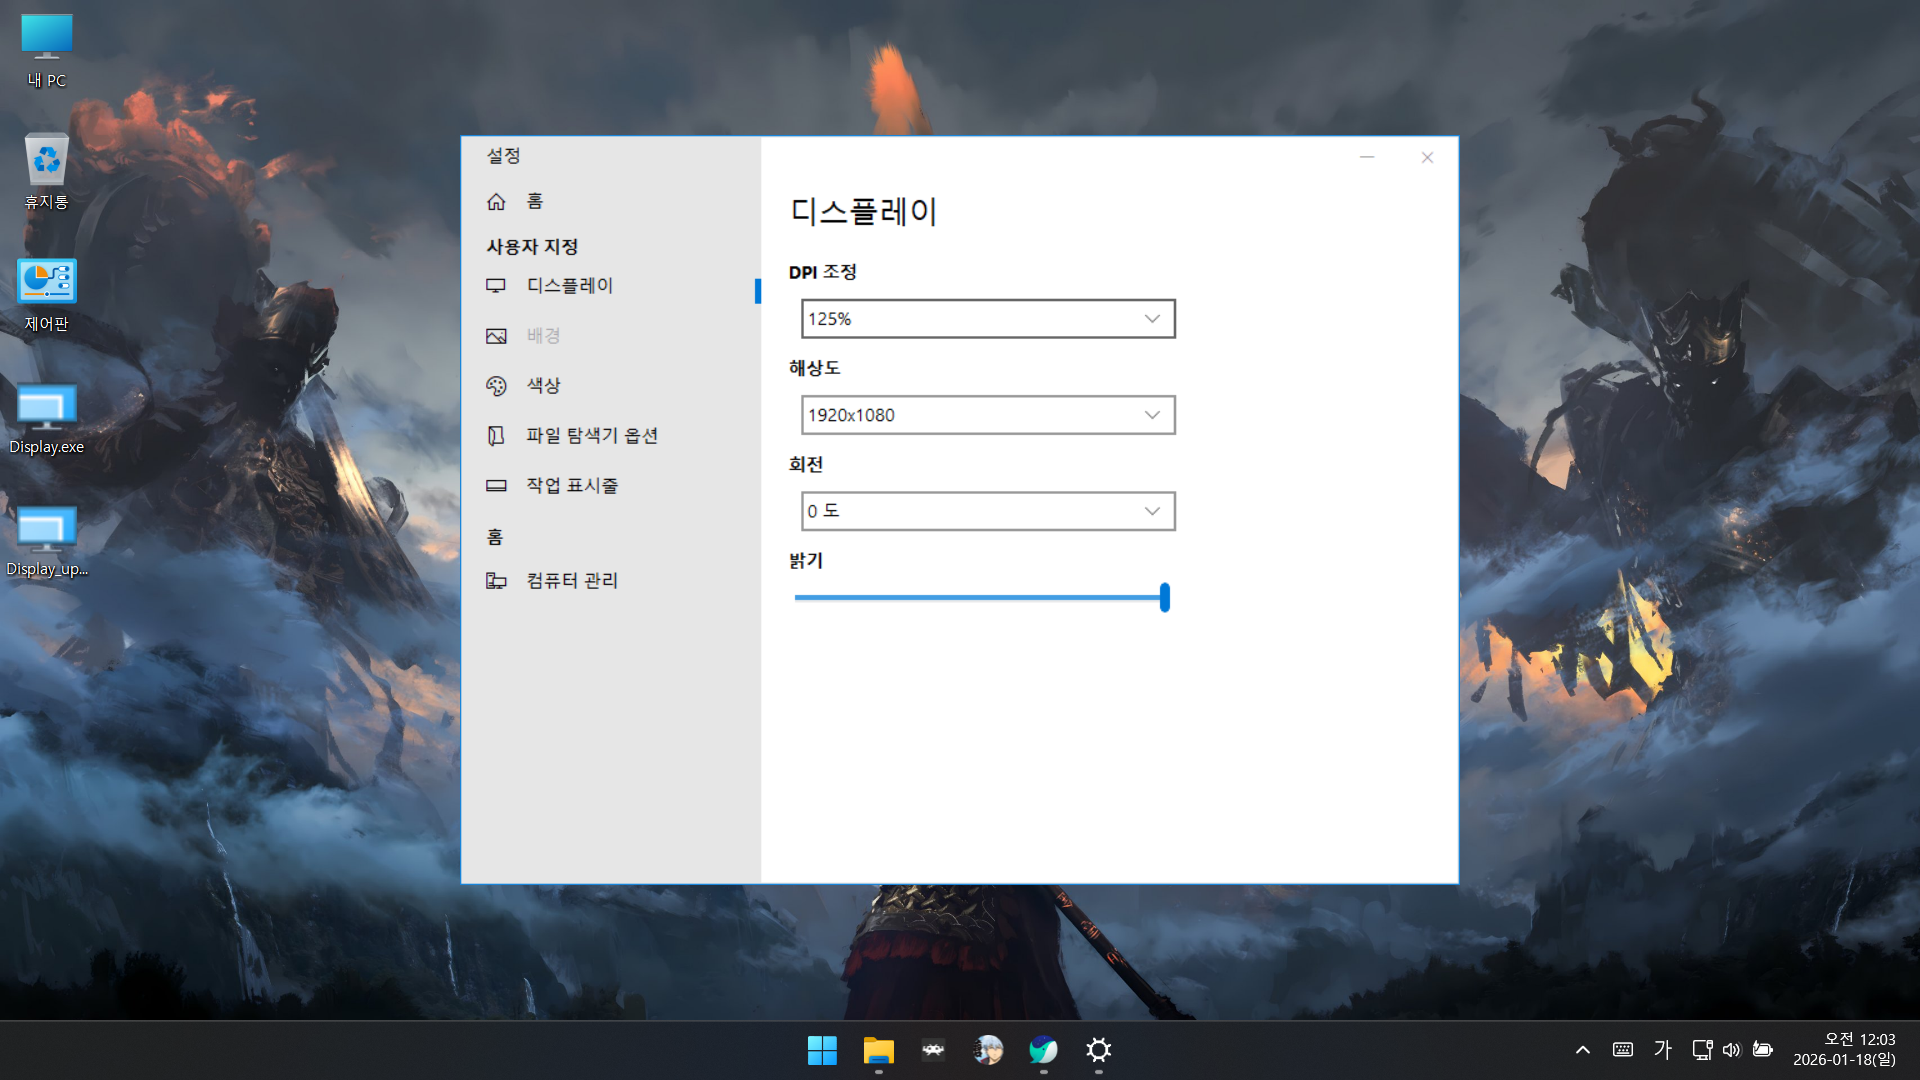1920x1080 pixels.
Task: Expand the rotation 0 도 dropdown
Action: (x=987, y=511)
